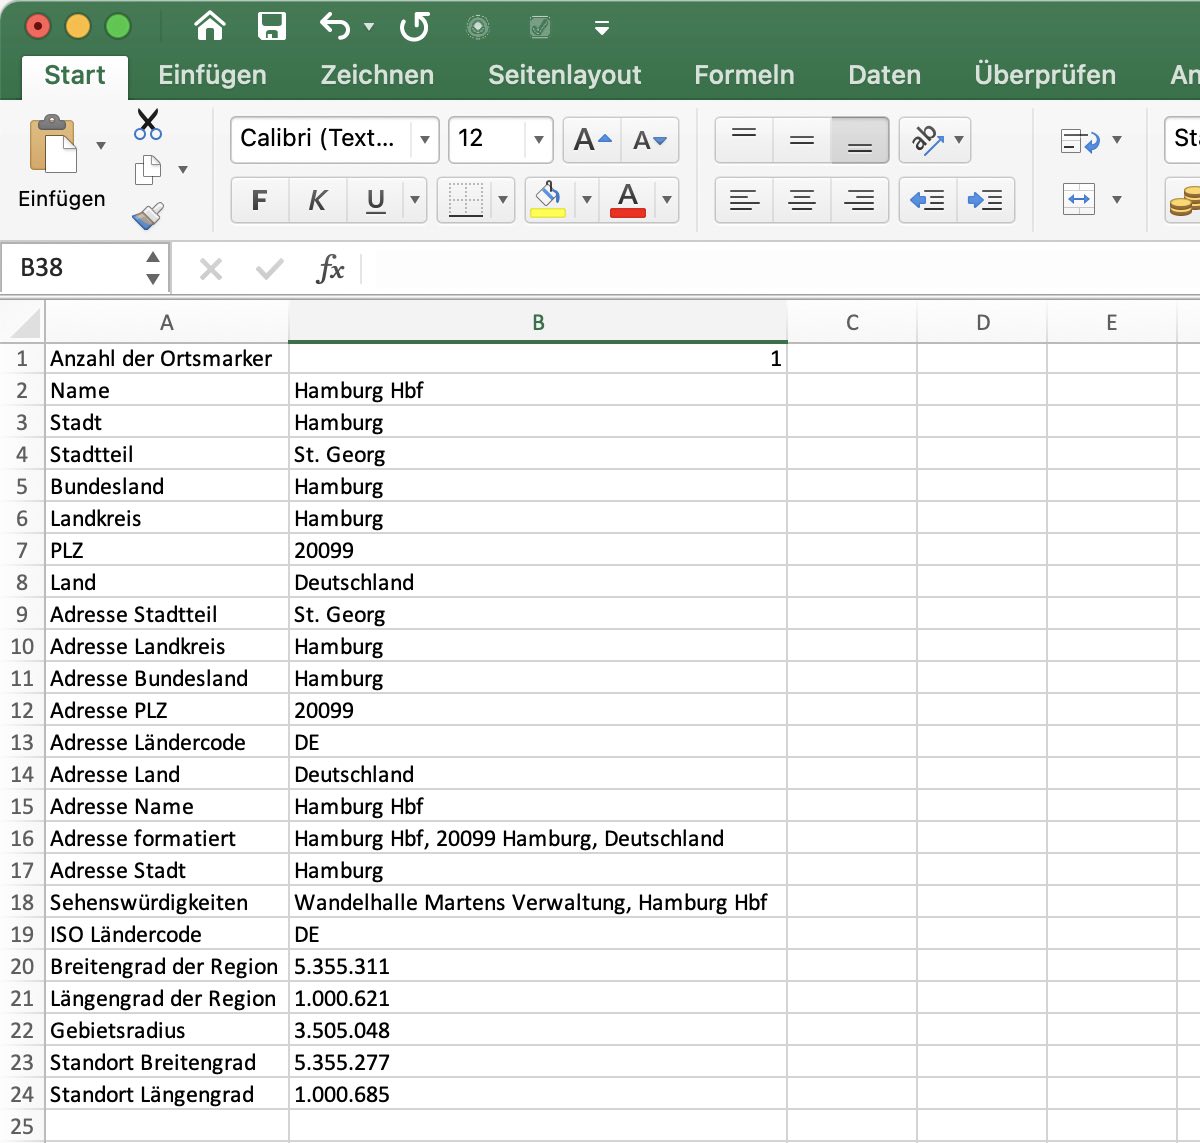Select column A by its header
This screenshot has width=1200, height=1143.
(x=167, y=323)
